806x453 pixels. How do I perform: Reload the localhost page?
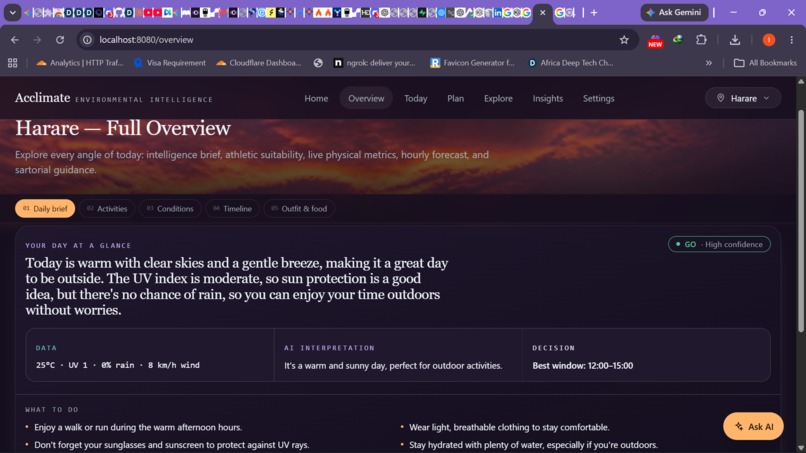pyautogui.click(x=60, y=40)
